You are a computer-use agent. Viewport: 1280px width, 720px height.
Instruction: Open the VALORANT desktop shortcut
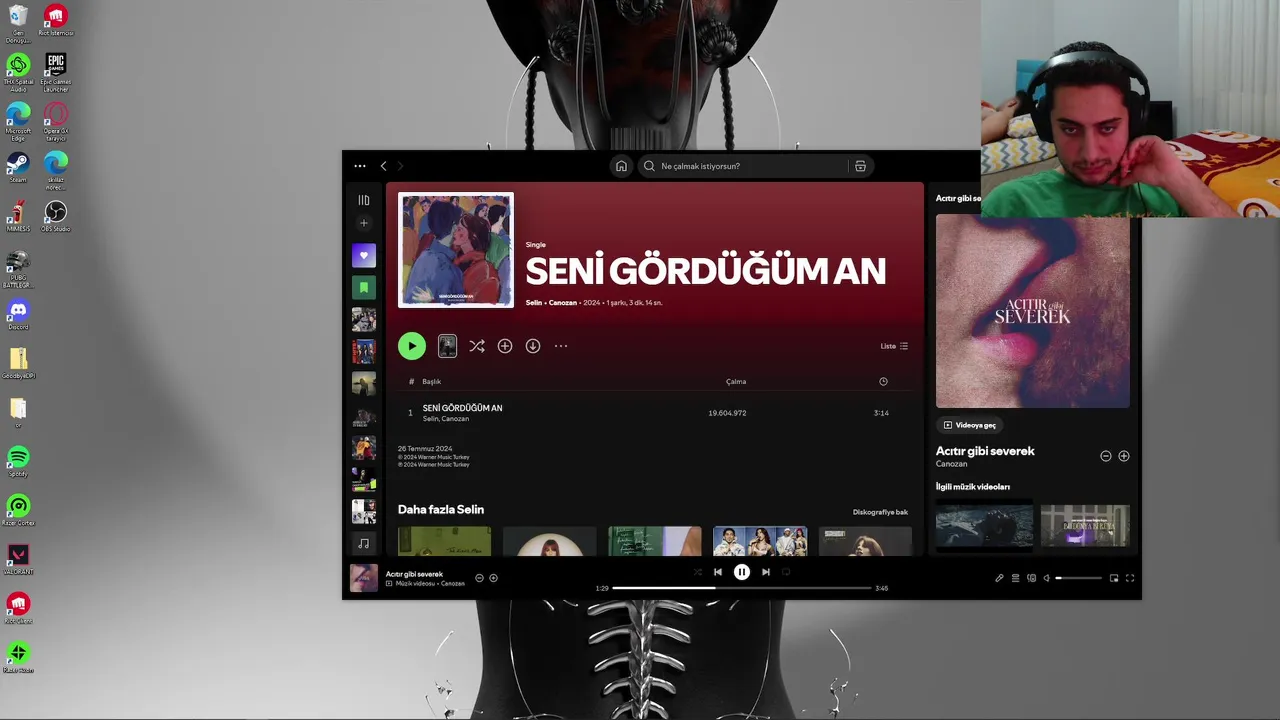[x=18, y=560]
